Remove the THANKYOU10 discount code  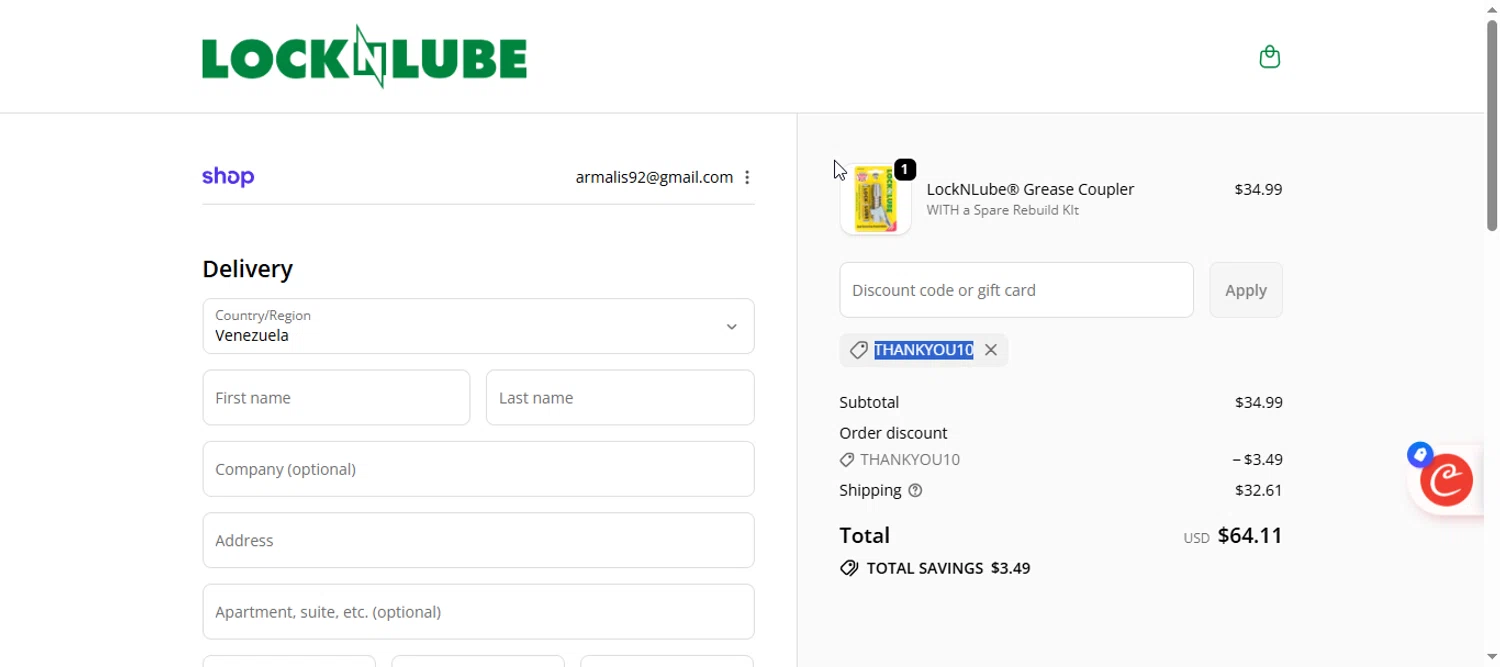click(990, 350)
